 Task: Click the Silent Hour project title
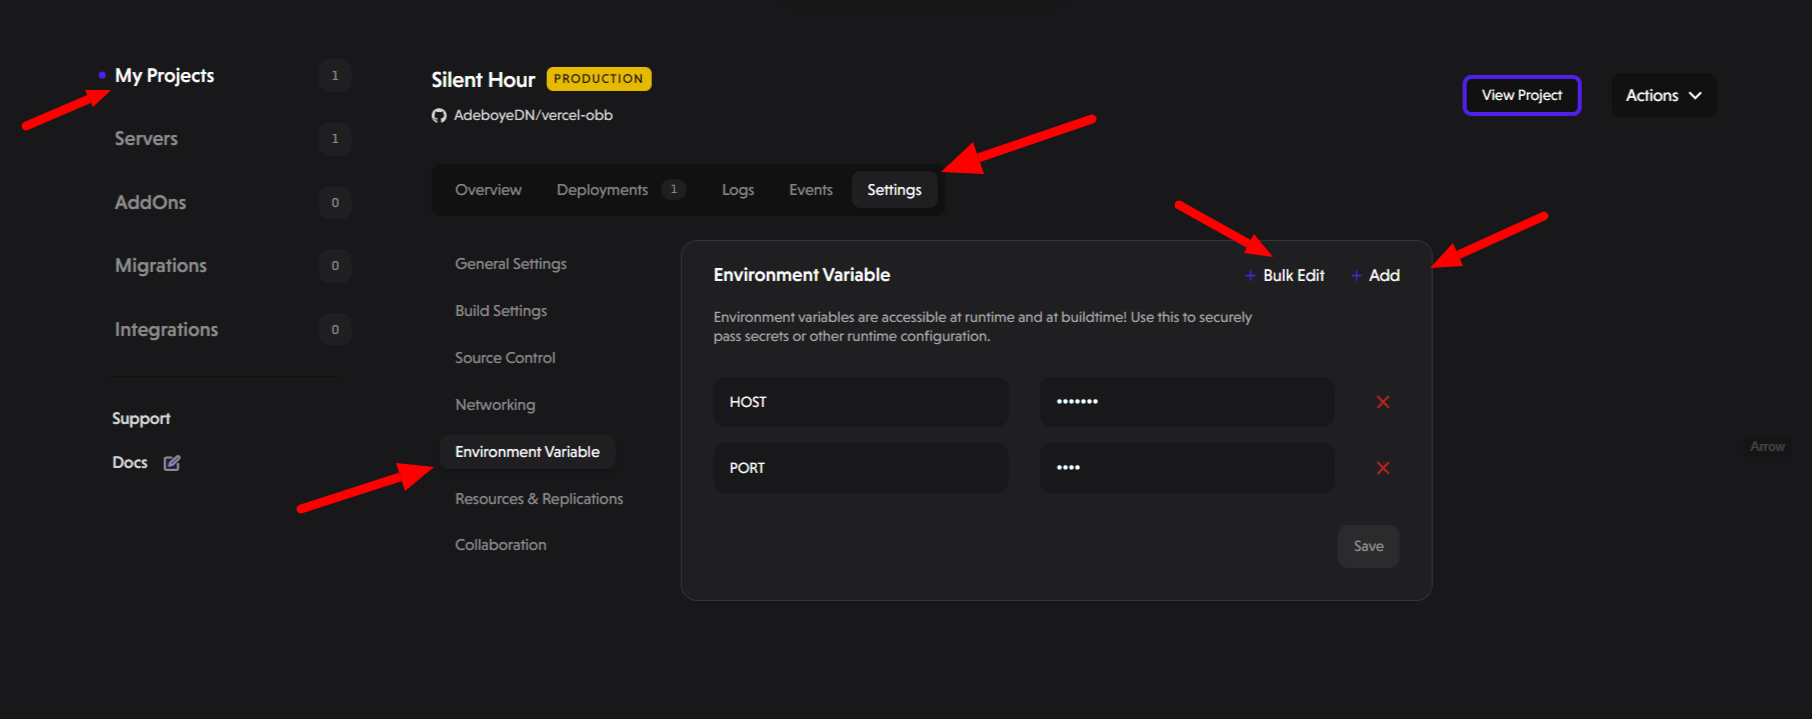click(483, 80)
